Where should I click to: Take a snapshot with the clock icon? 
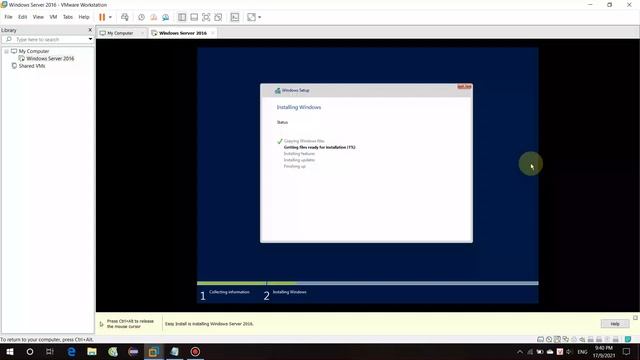141,17
